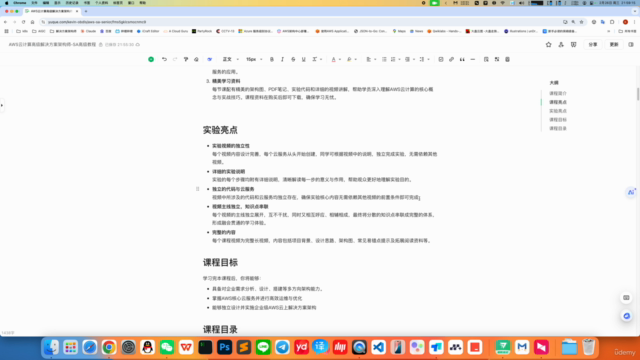Image resolution: width=640 pixels, height=360 pixels.
Task: Toggle the right sidebar panel
Action: [x=631, y=44]
